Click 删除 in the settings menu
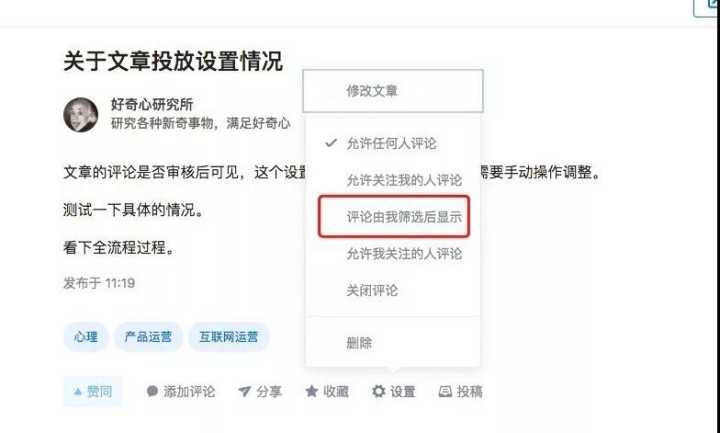720x433 pixels. pyautogui.click(x=393, y=343)
